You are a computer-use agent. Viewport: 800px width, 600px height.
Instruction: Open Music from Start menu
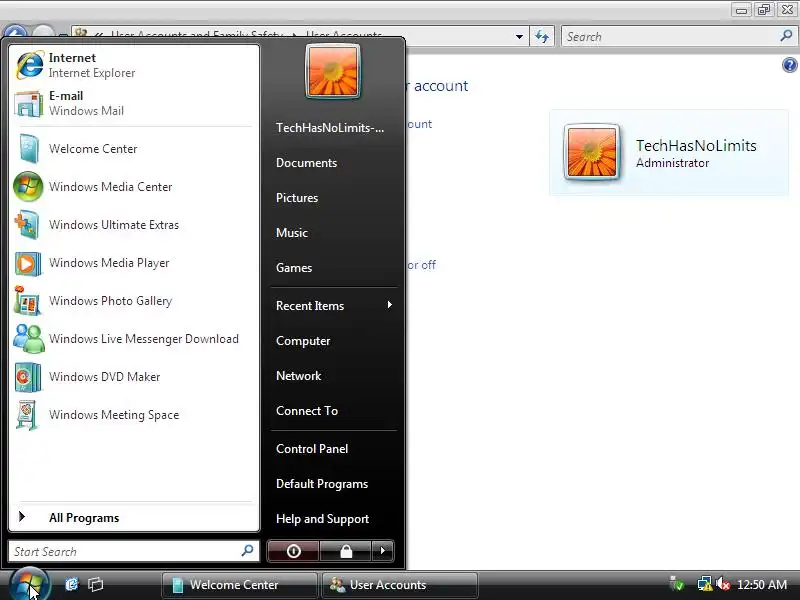pos(292,233)
